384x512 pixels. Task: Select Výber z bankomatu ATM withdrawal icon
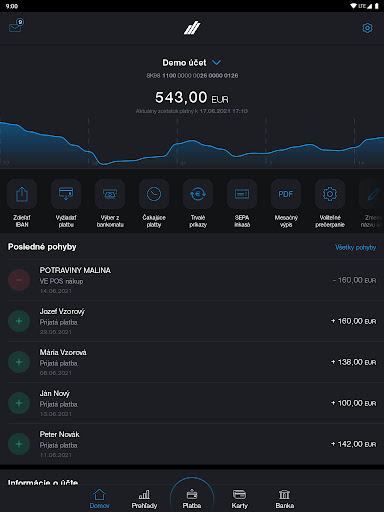pyautogui.click(x=110, y=194)
